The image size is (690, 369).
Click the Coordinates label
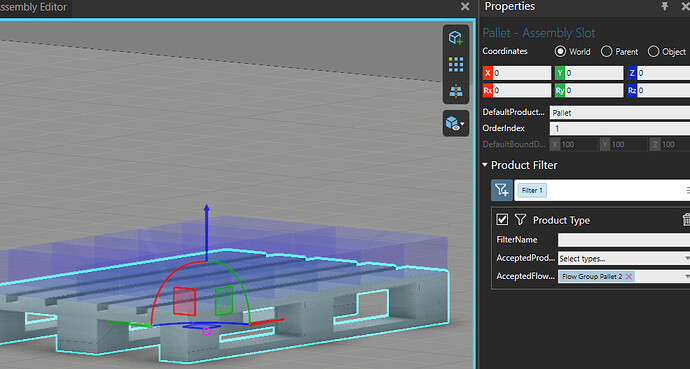(x=505, y=51)
